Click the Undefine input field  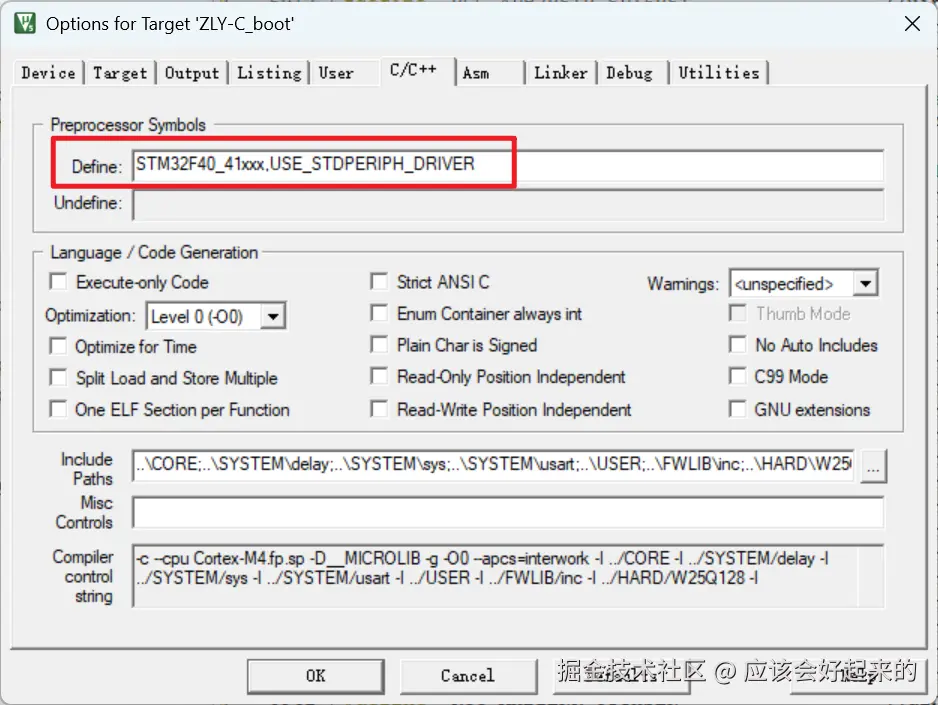pos(508,205)
